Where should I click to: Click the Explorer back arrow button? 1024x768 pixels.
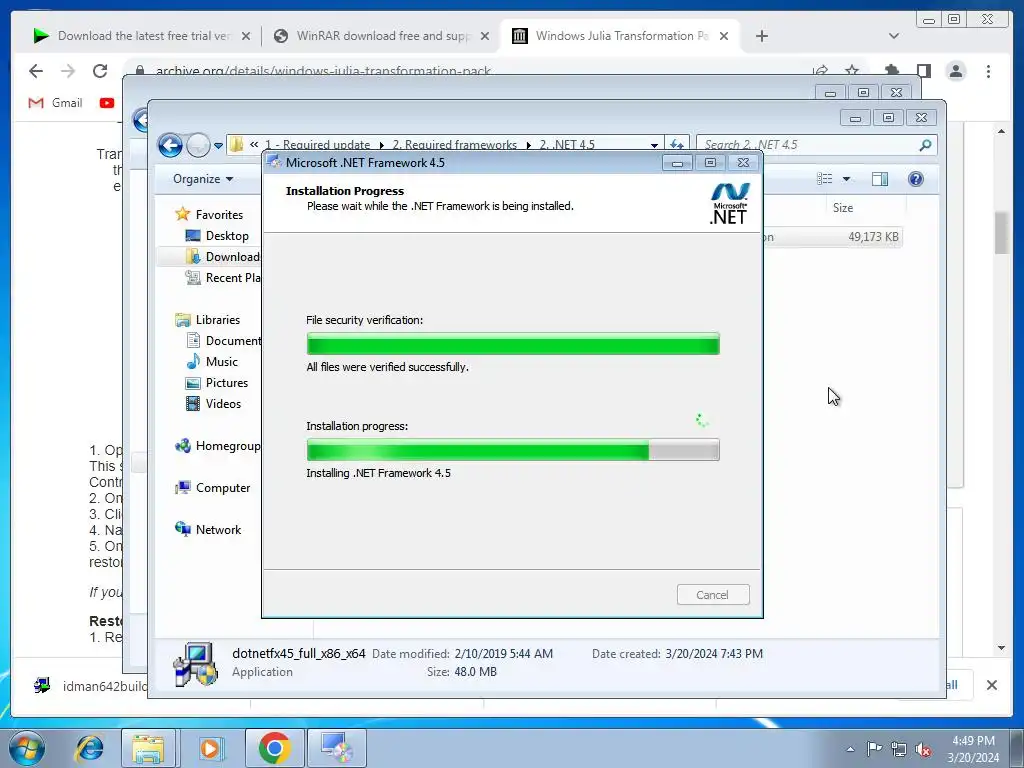170,145
